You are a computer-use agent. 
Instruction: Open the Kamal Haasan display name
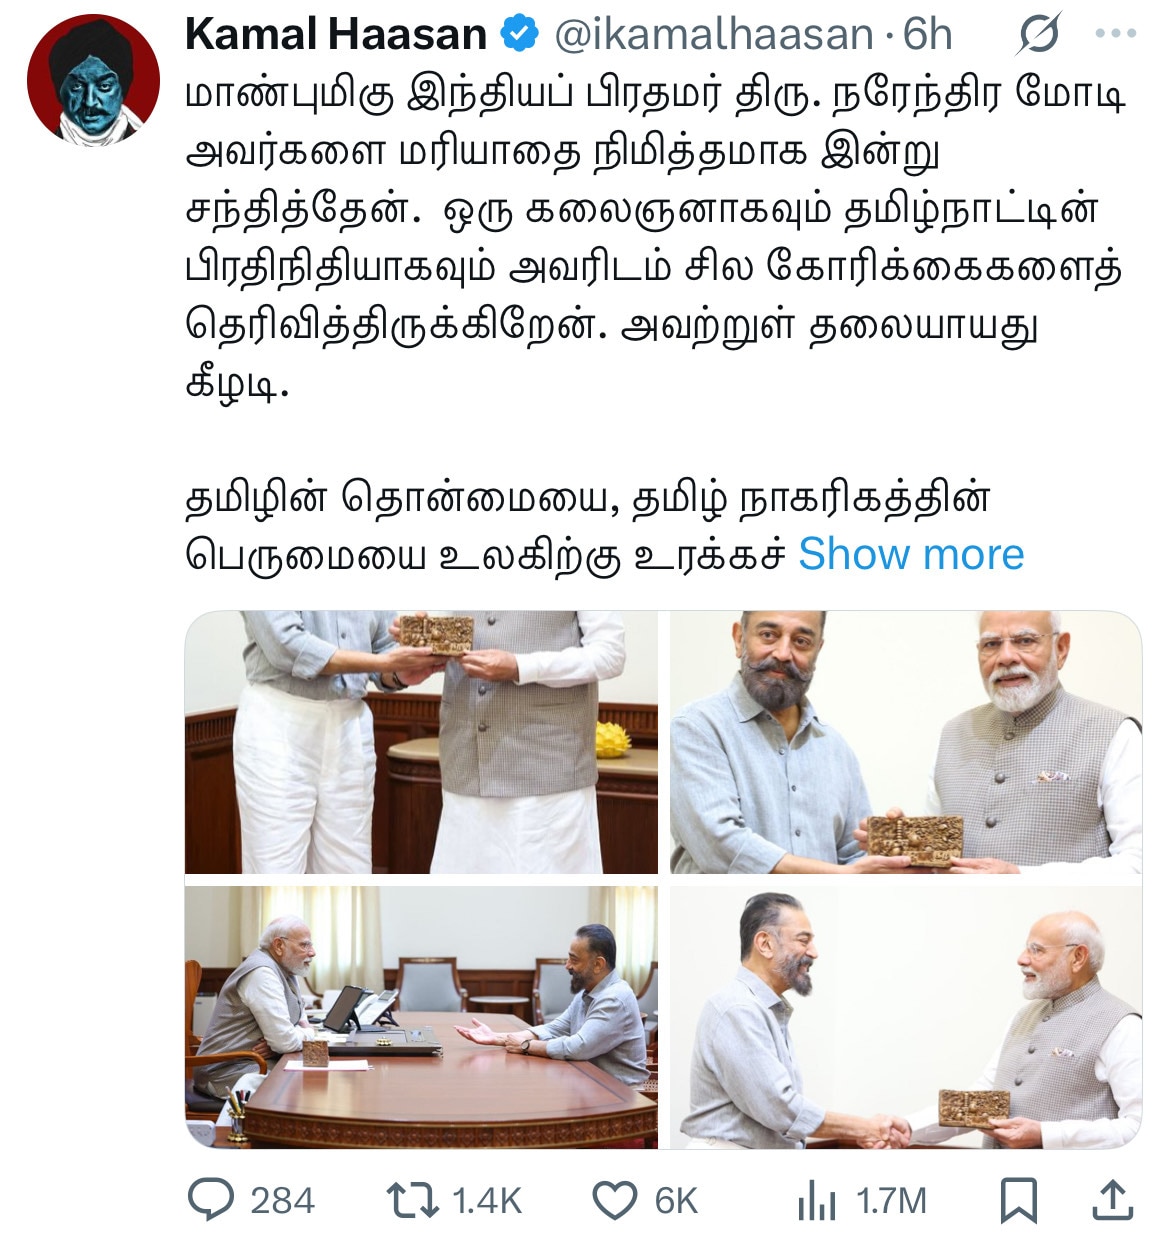336,35
